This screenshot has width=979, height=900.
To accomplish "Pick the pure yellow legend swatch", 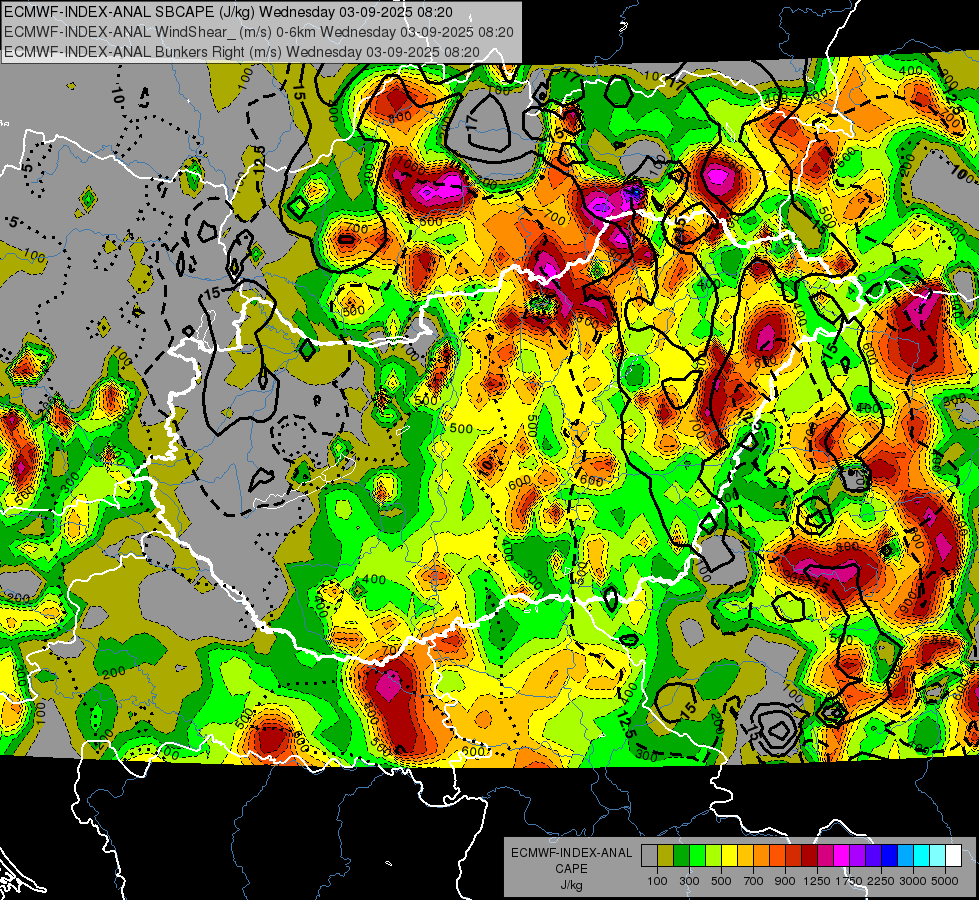I will 729,855.
